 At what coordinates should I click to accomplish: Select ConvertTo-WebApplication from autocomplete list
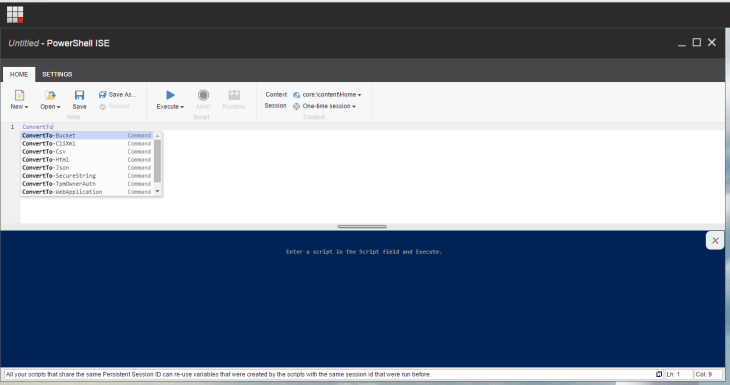87,192
